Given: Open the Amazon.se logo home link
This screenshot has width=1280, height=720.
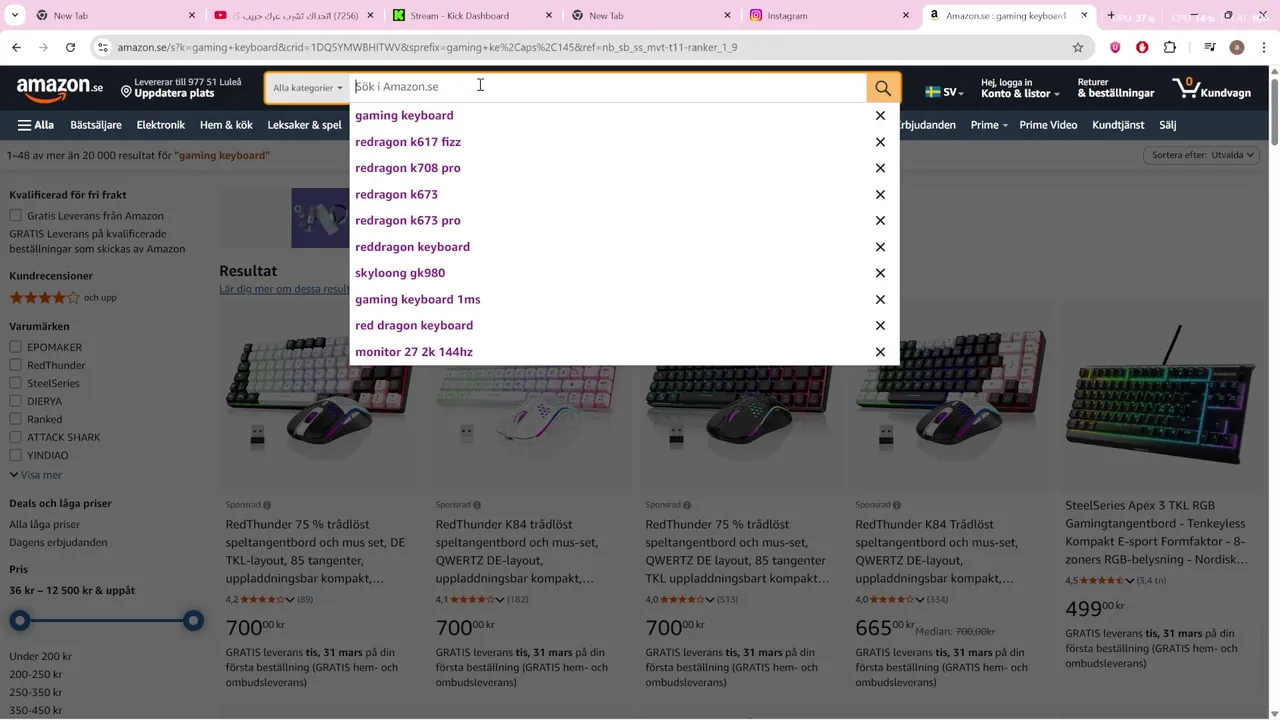Looking at the screenshot, I should pos(60,89).
